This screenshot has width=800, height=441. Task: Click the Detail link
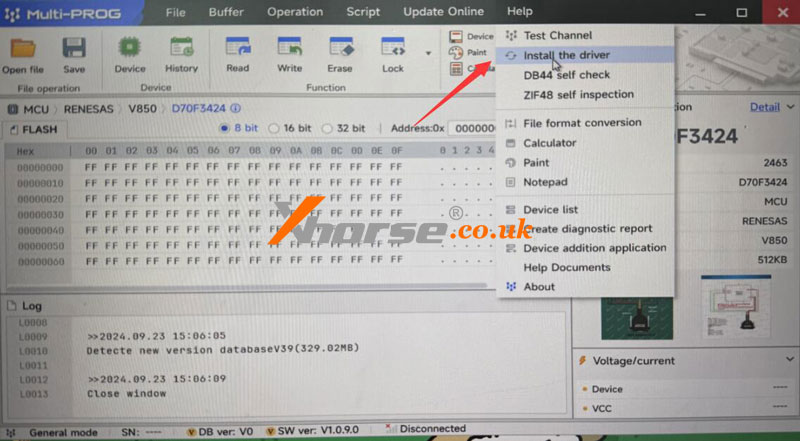(x=764, y=107)
